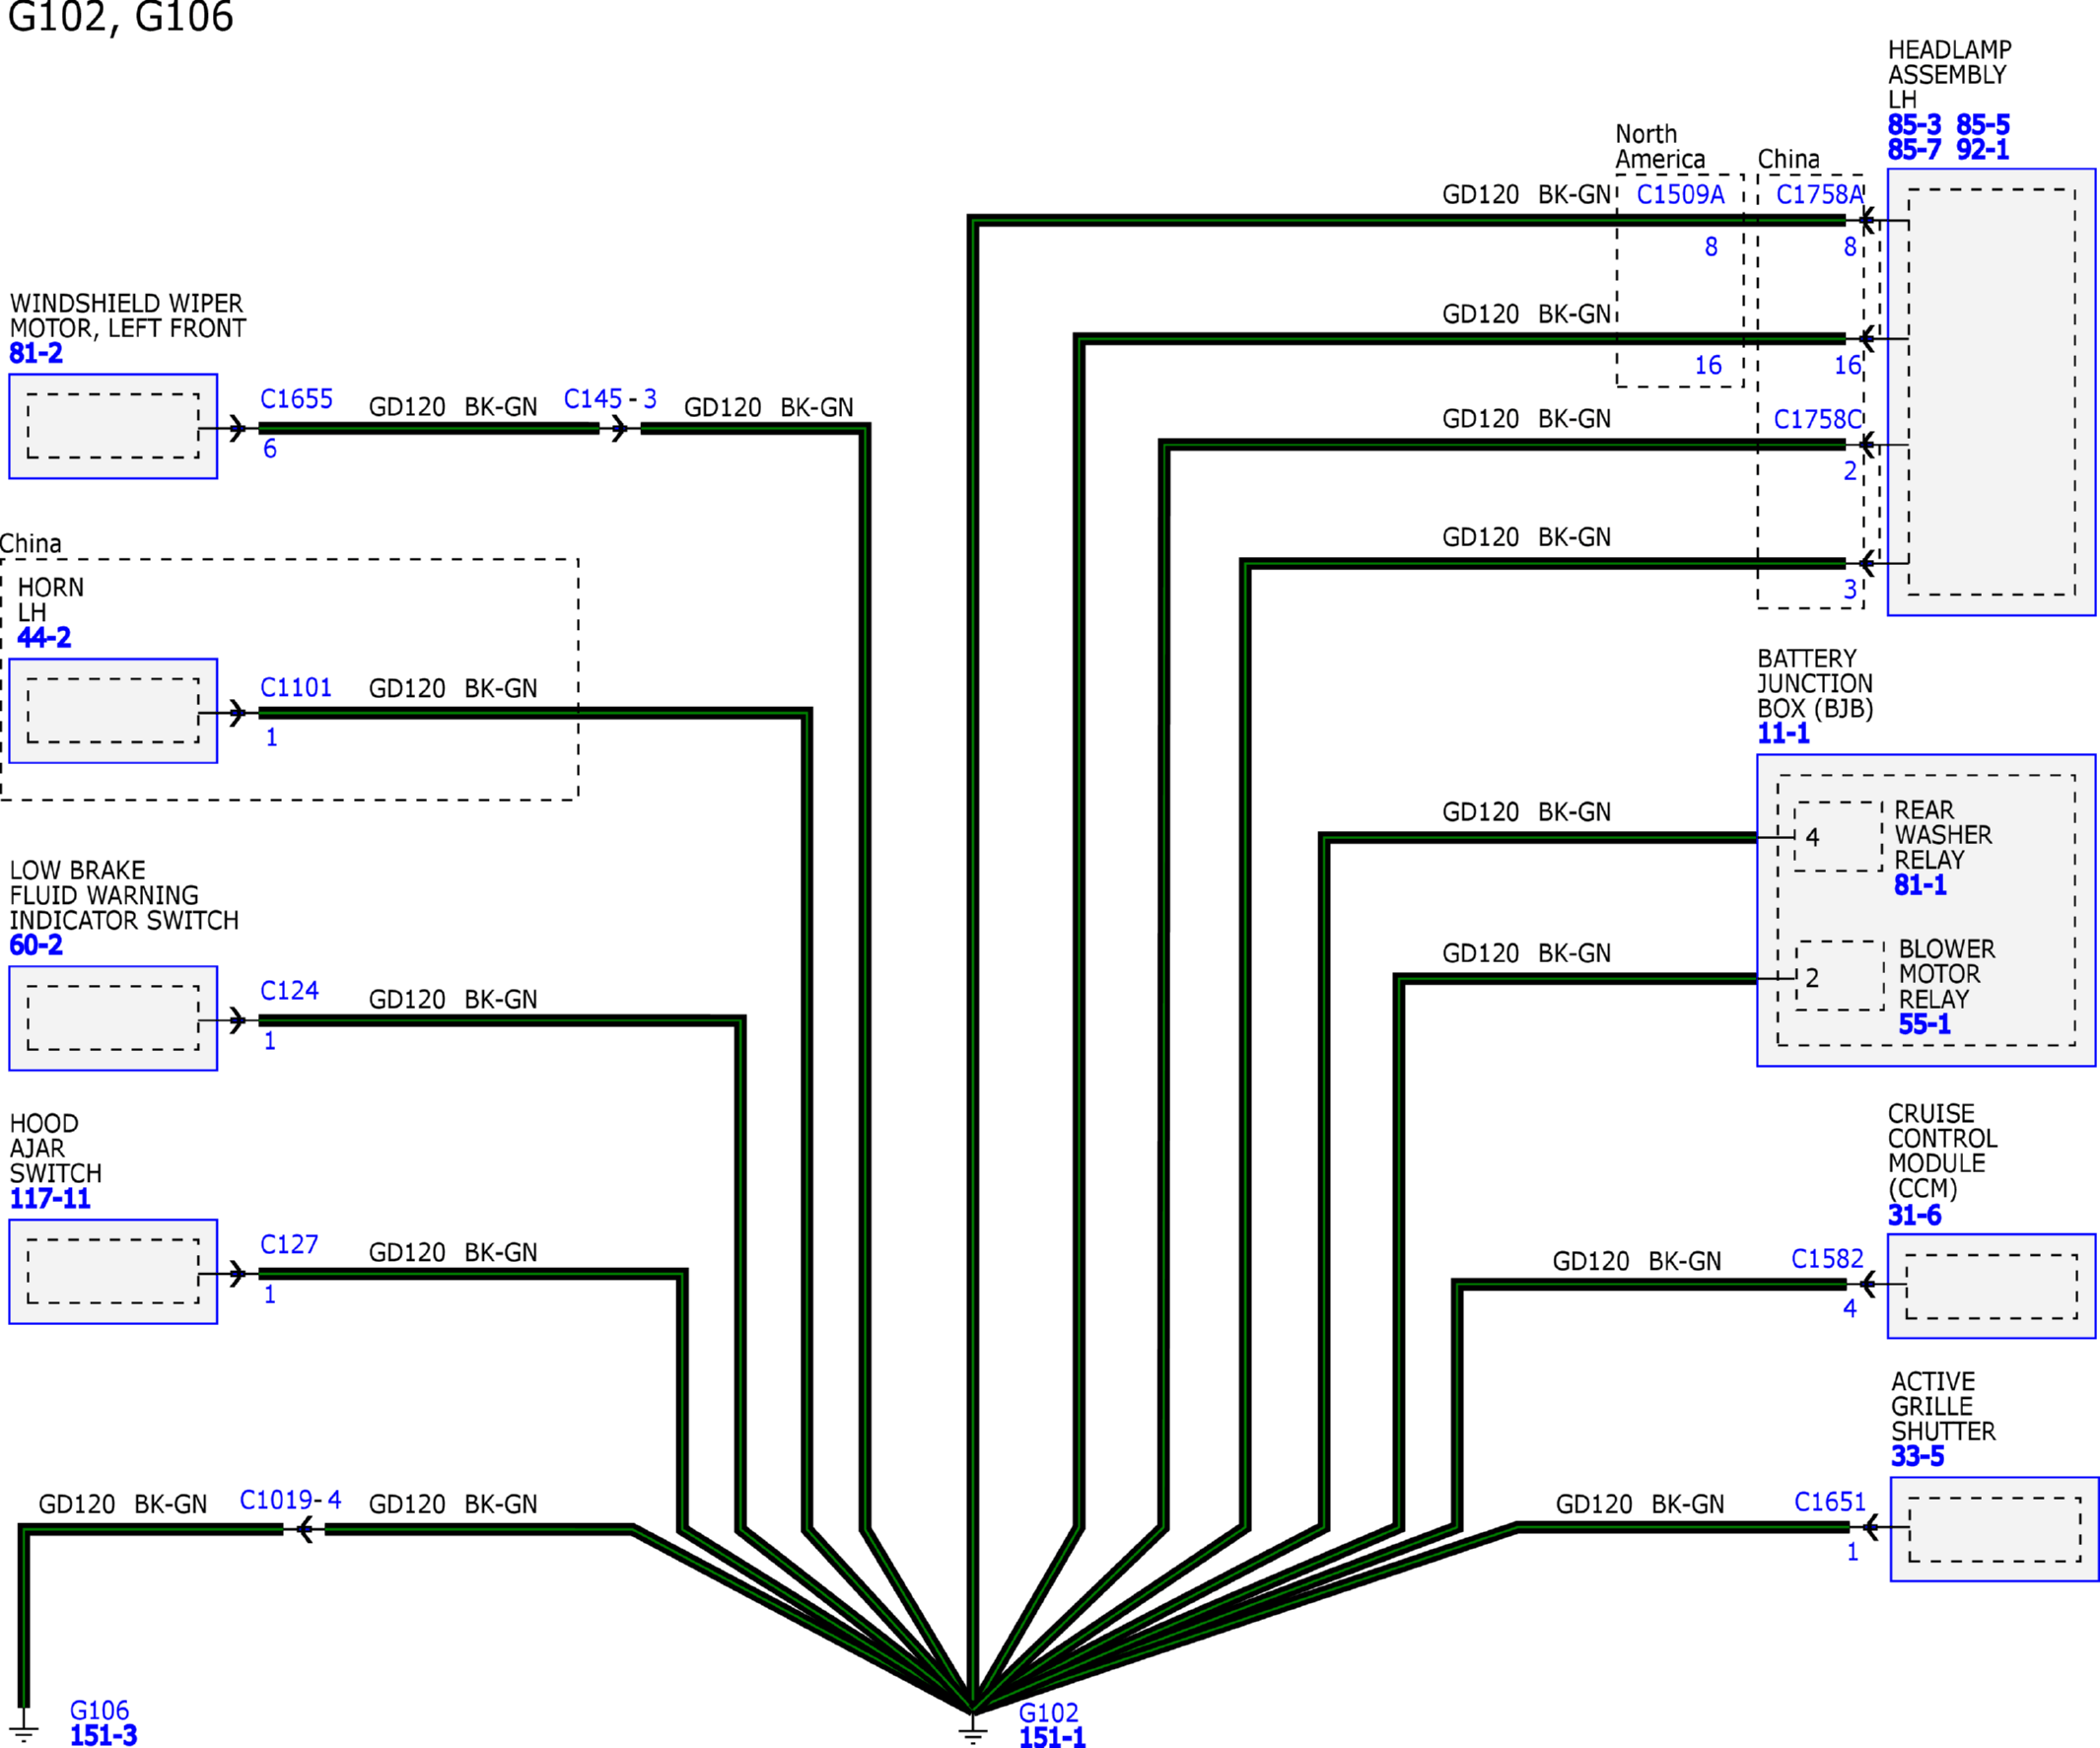This screenshot has width=2100, height=1748.
Task: Click the Headlamp Assembly LH component box
Action: 1991,392
